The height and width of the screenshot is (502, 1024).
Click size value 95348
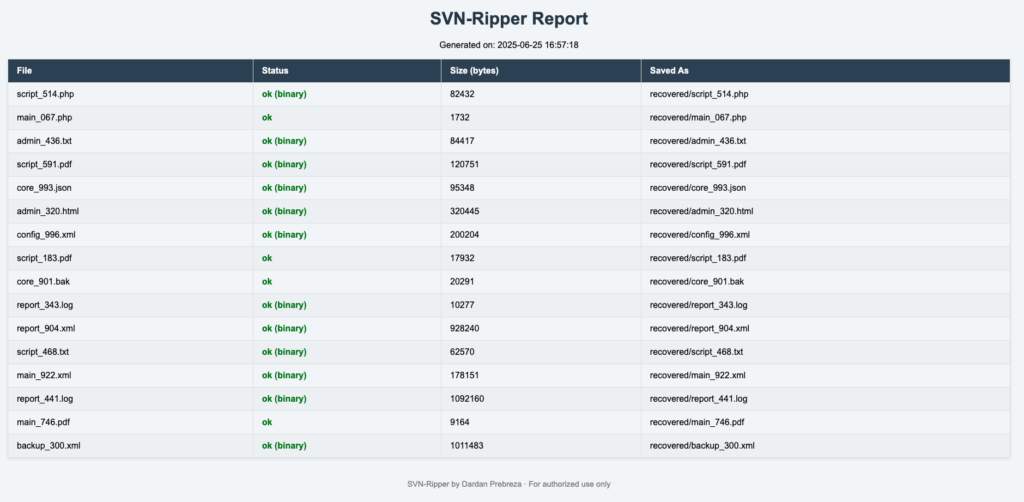[x=462, y=188]
